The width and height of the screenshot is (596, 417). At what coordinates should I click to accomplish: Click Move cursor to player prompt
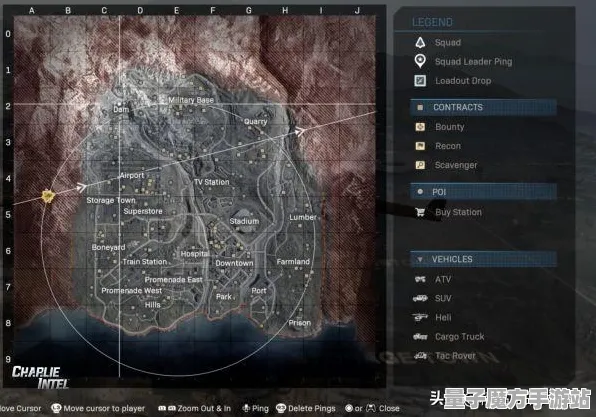pos(98,408)
